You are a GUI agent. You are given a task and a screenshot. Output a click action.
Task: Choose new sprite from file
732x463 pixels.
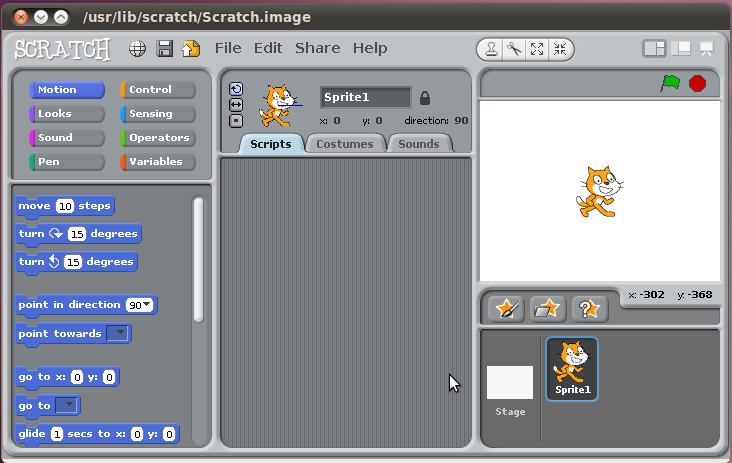[548, 309]
